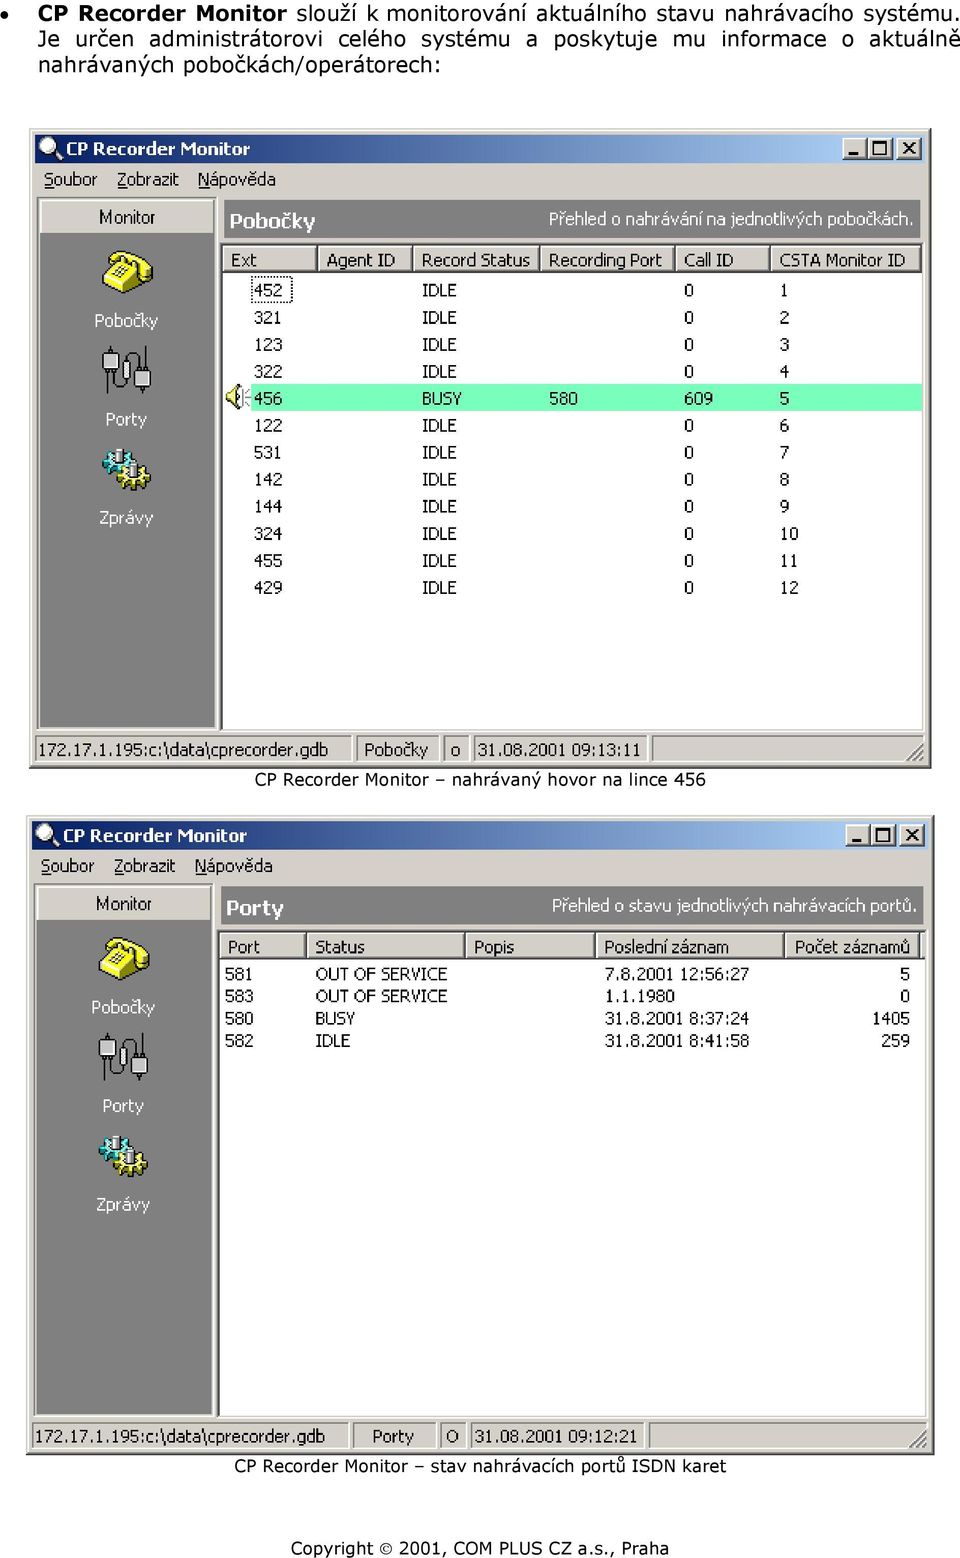Open Porty connector icon in upper window
The image size is (960, 1558).
[126, 369]
